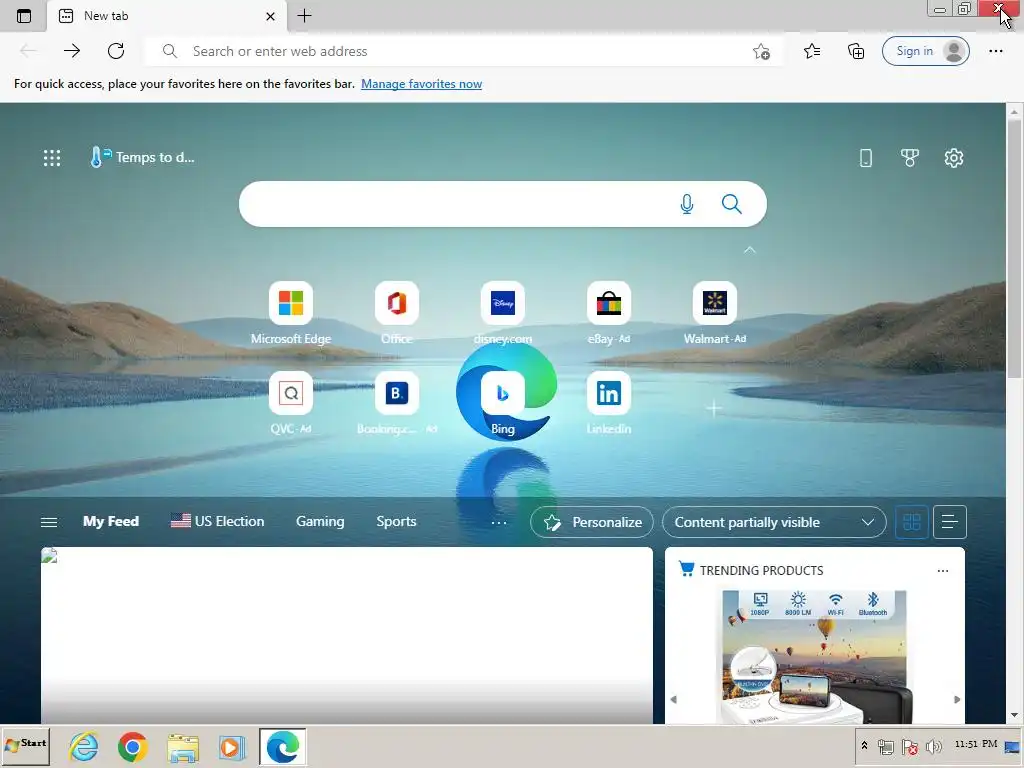The width and height of the screenshot is (1024, 768).
Task: Click the Personalize button
Action: coord(592,522)
